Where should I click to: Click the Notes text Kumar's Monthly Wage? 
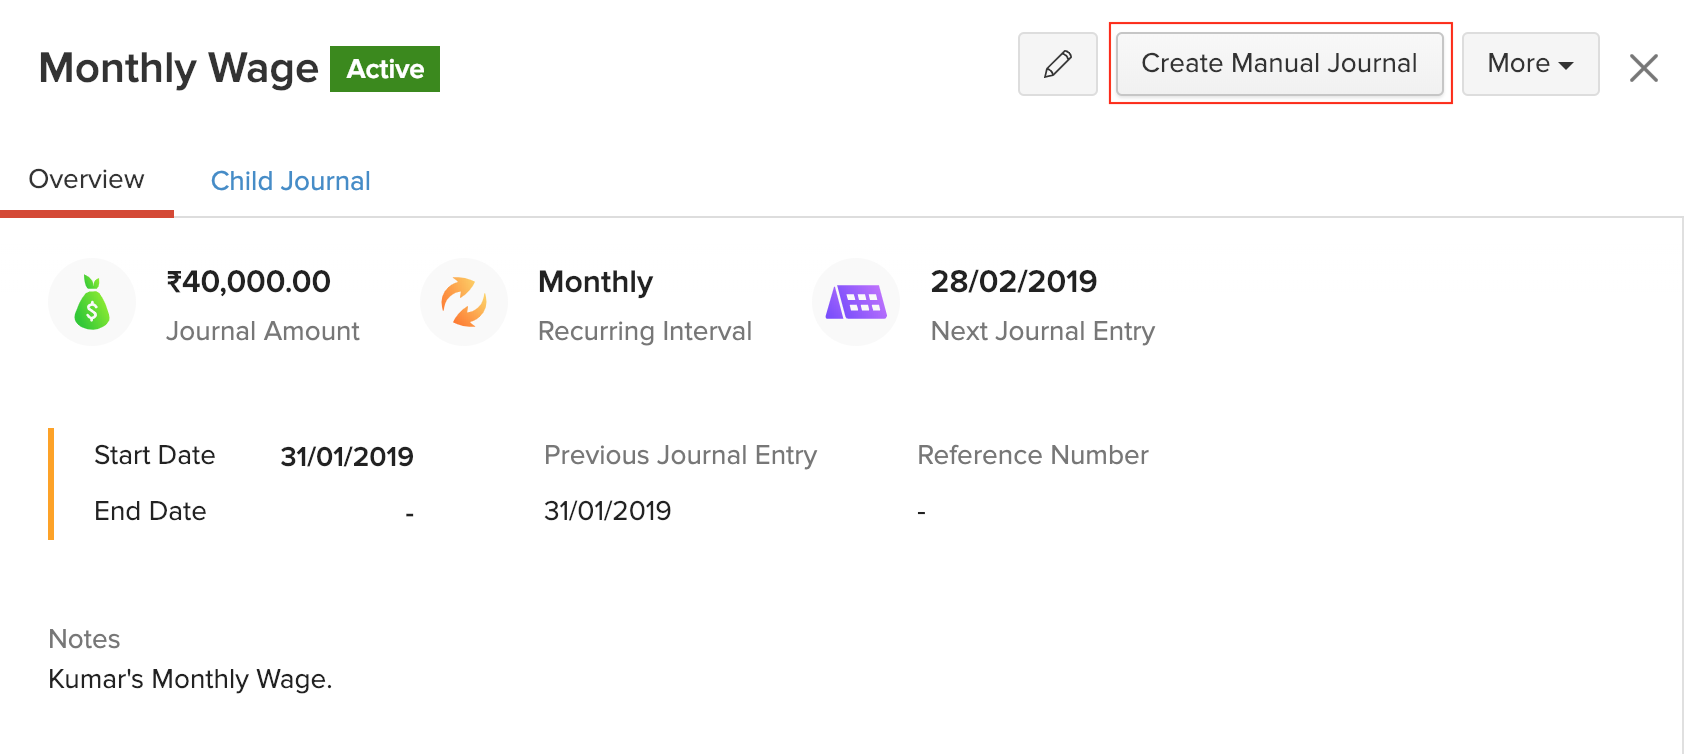(189, 679)
